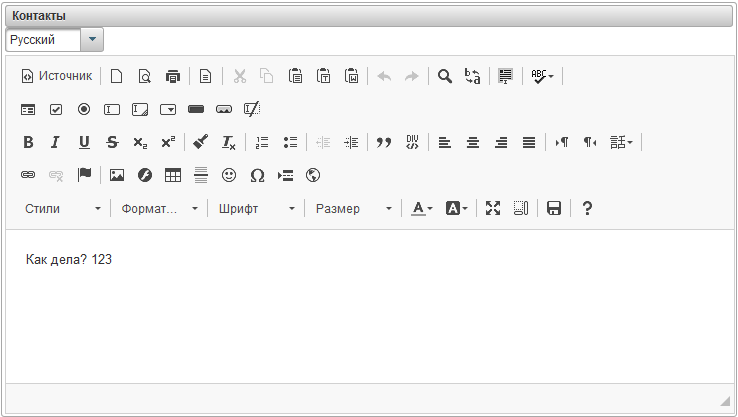
Task: Insert an anchor with flag icon
Action: [84, 175]
